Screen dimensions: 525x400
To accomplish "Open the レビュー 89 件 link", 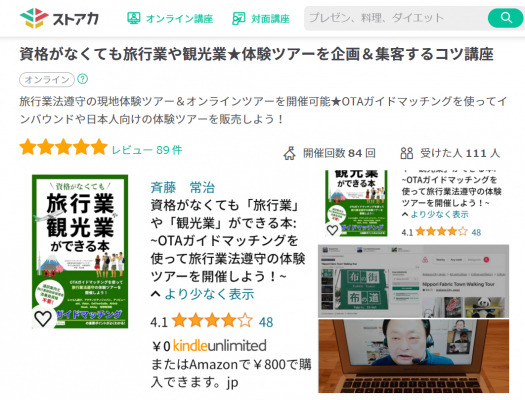I will 147,150.
